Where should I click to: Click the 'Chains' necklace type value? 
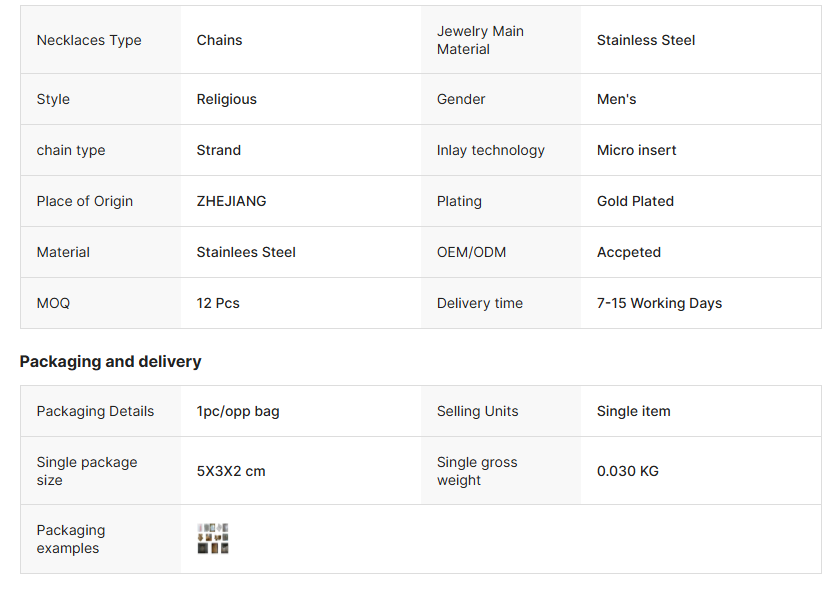point(220,40)
